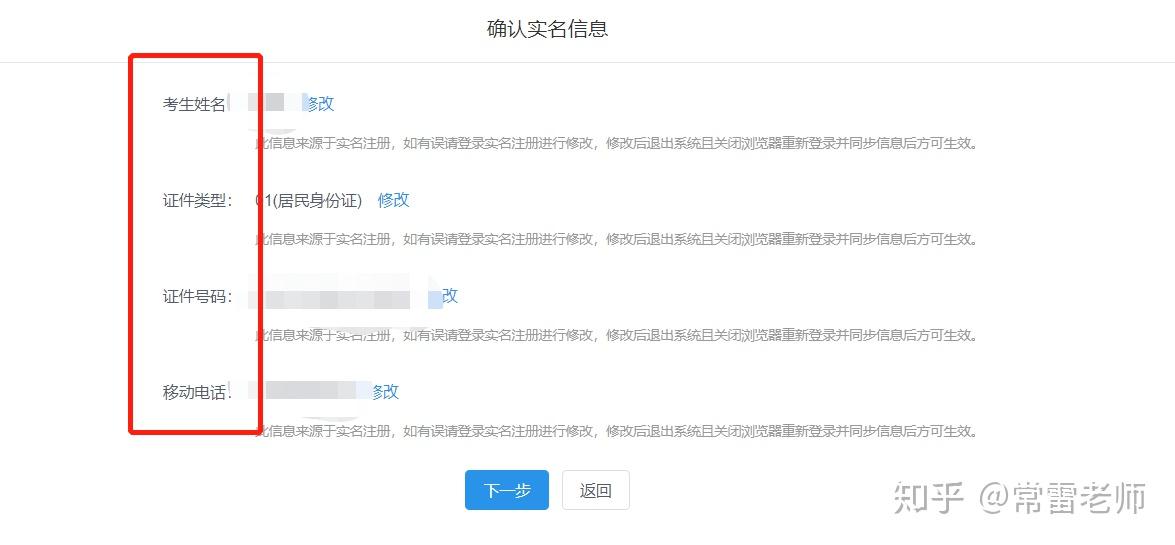
Task: Click 修改 link beside 01(居民身份证)
Action: pyautogui.click(x=393, y=200)
